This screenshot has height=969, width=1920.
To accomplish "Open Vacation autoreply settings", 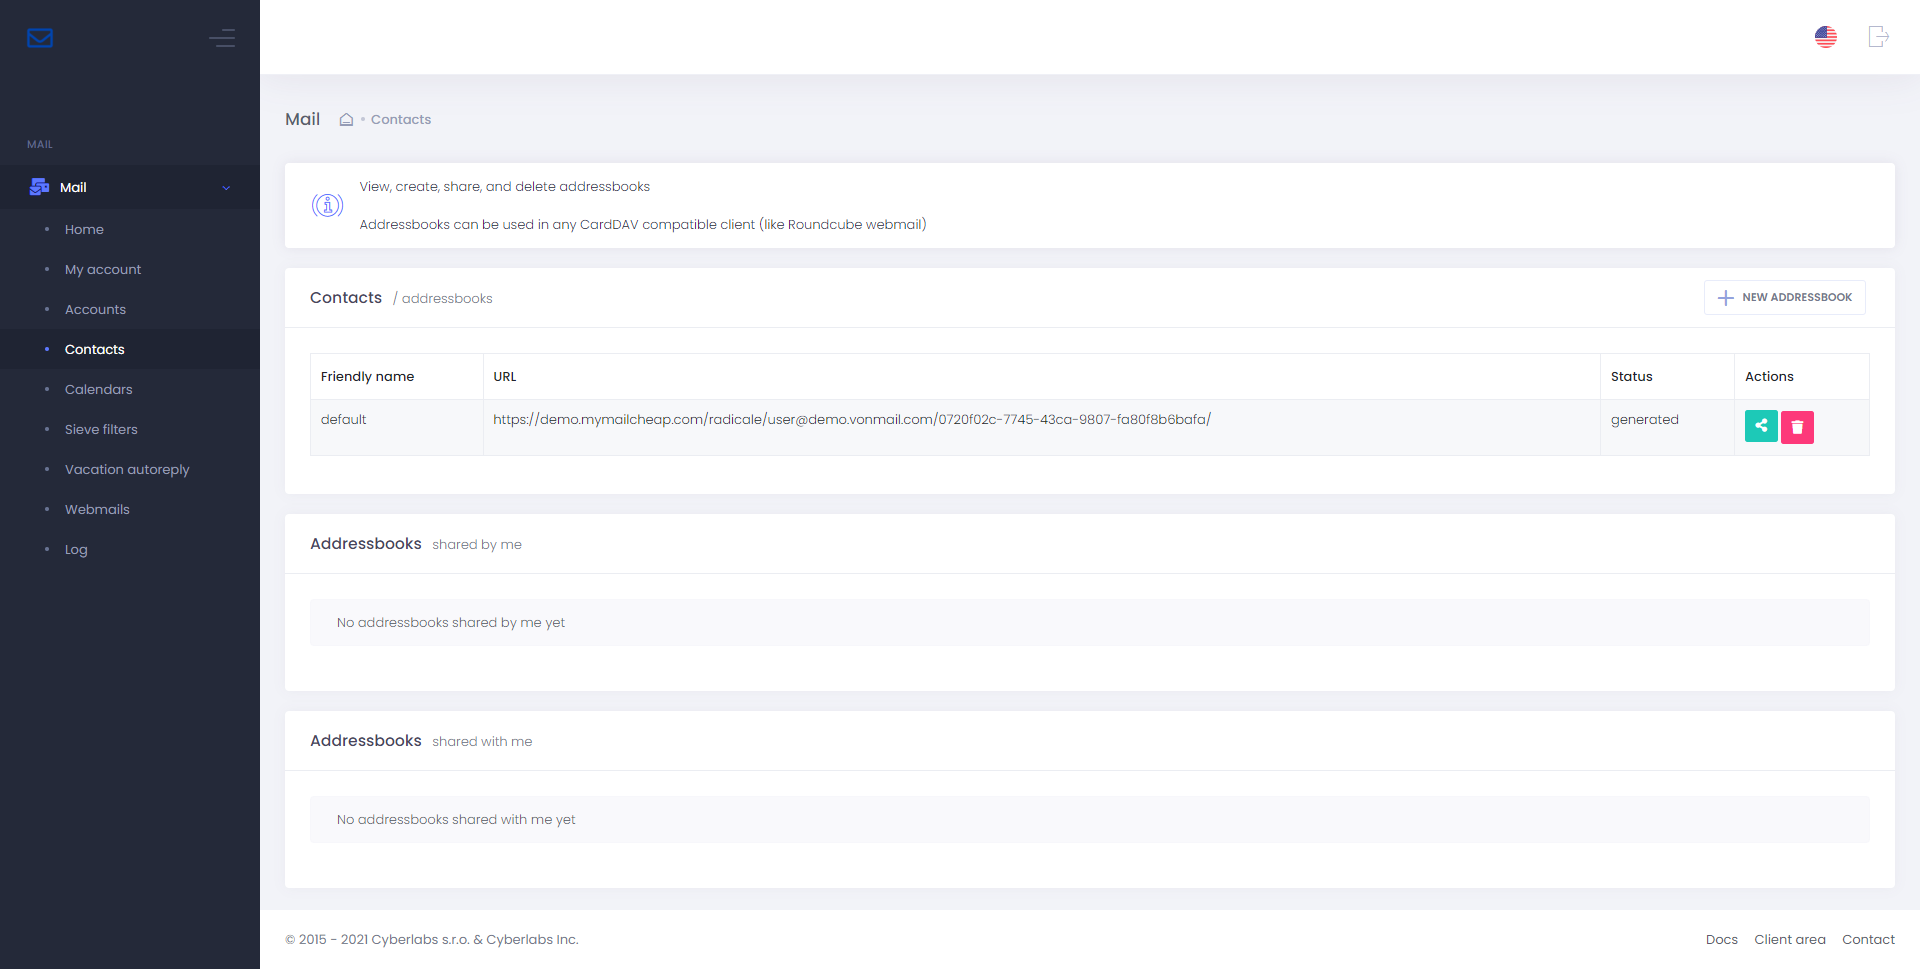I will (127, 470).
